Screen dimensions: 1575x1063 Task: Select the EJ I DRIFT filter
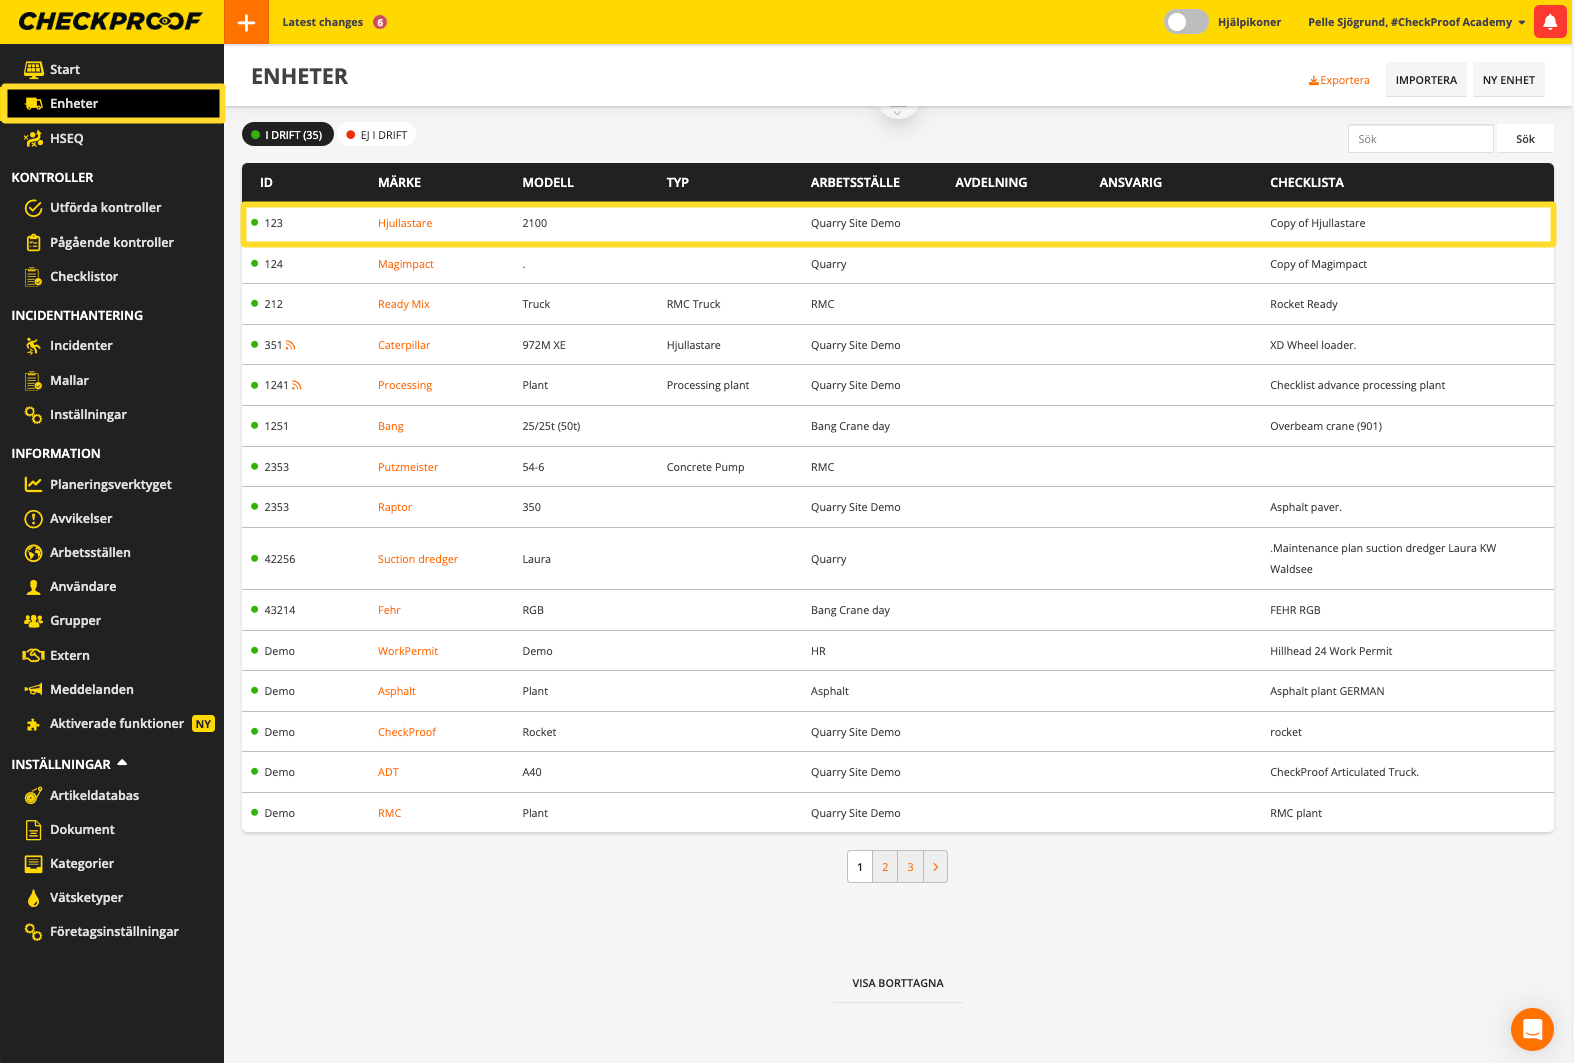coord(377,135)
